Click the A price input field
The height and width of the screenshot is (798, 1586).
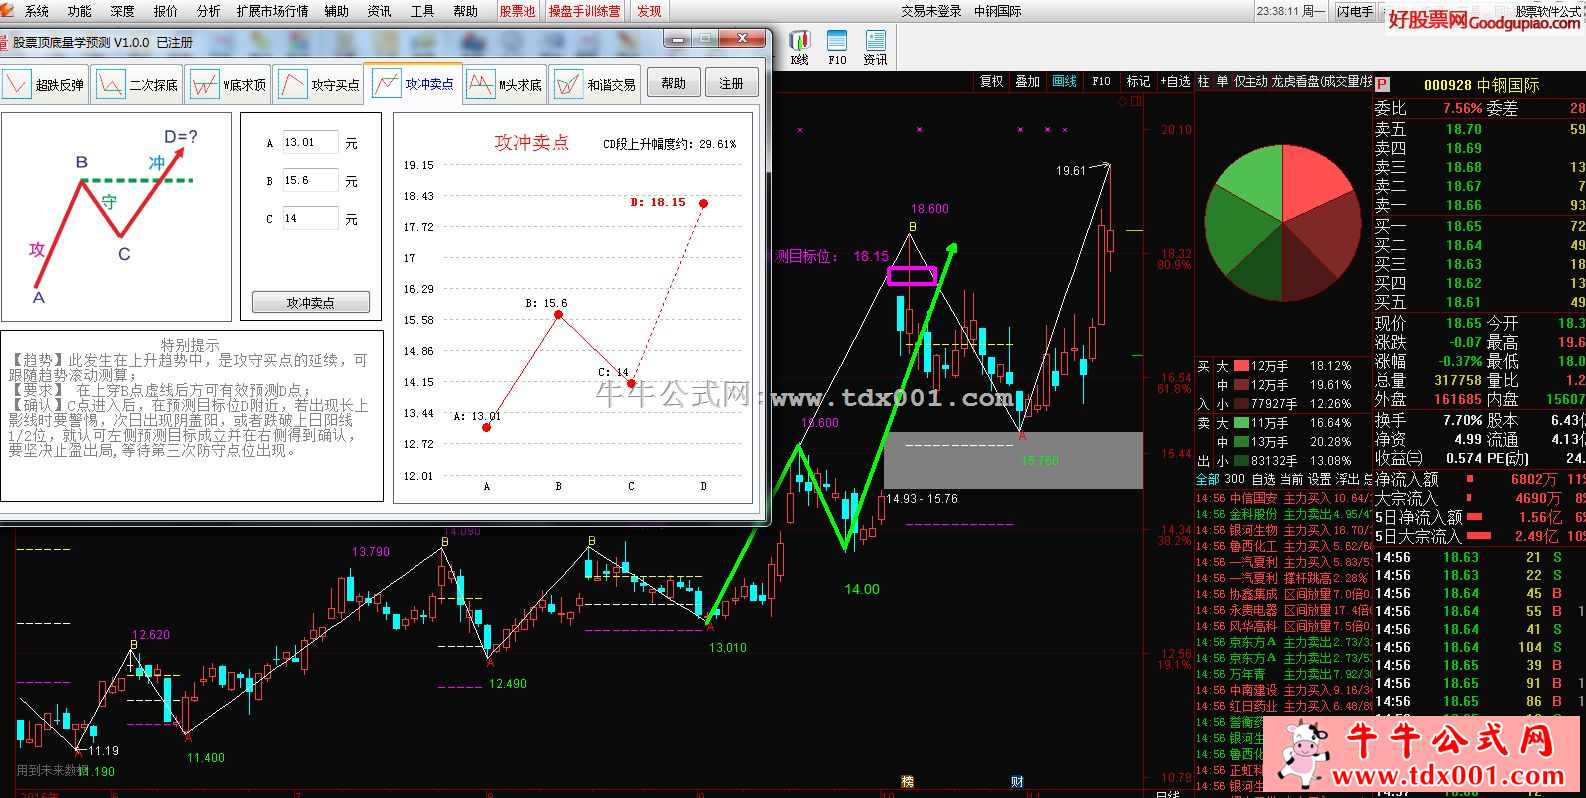[310, 143]
